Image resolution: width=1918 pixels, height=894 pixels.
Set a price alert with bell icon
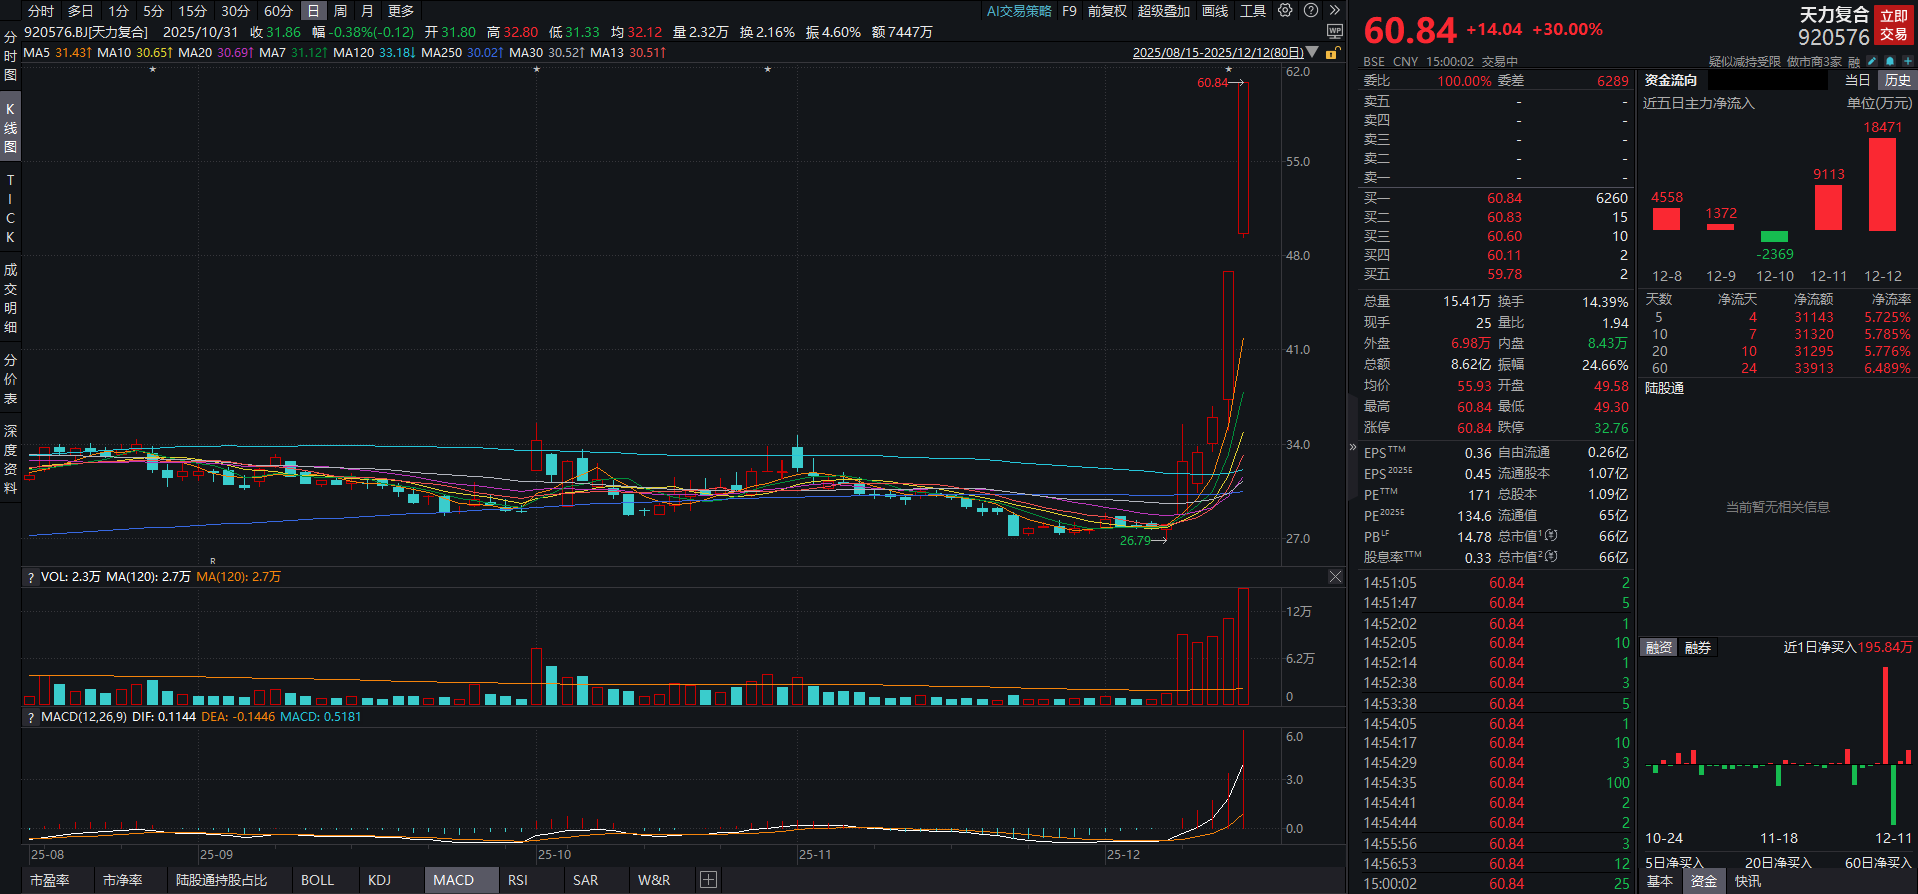click(x=1888, y=62)
